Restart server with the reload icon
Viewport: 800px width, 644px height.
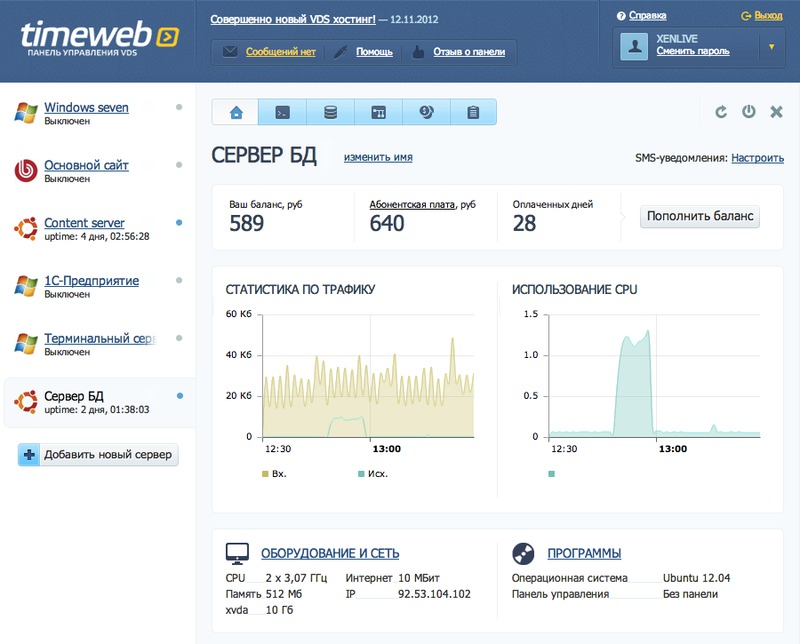coord(720,112)
